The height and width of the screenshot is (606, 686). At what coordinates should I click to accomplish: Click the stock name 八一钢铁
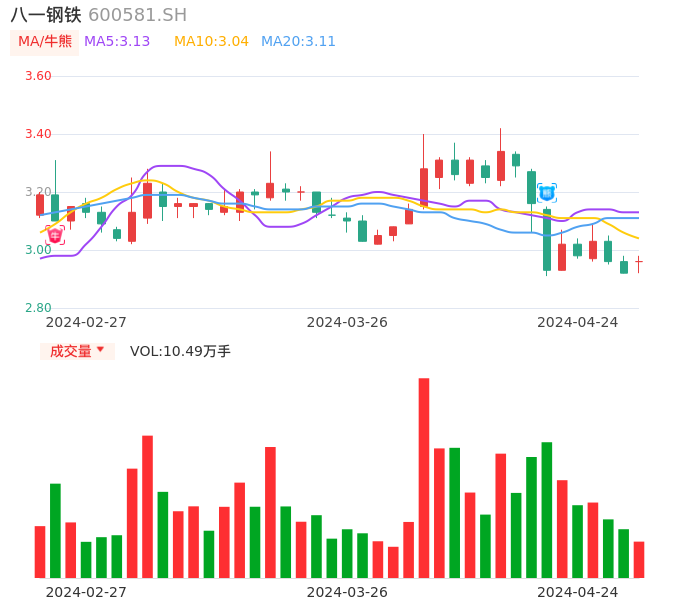click(46, 15)
